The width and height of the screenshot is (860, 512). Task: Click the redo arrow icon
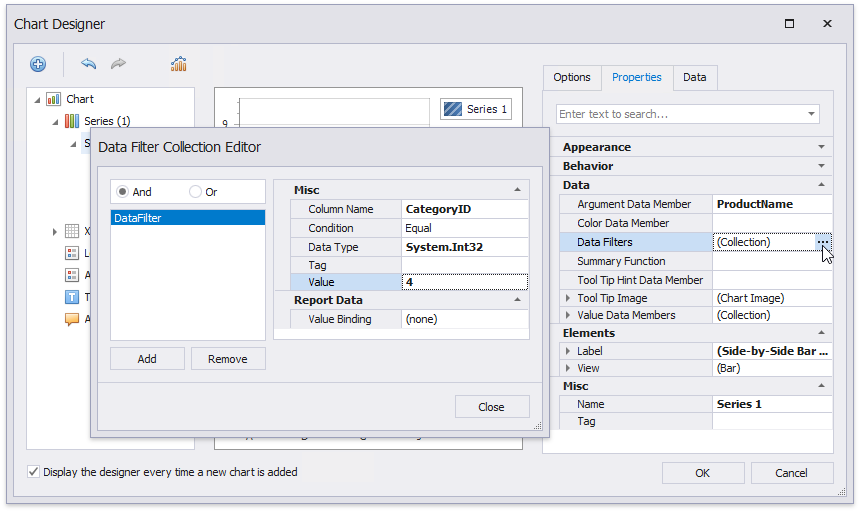click(119, 64)
